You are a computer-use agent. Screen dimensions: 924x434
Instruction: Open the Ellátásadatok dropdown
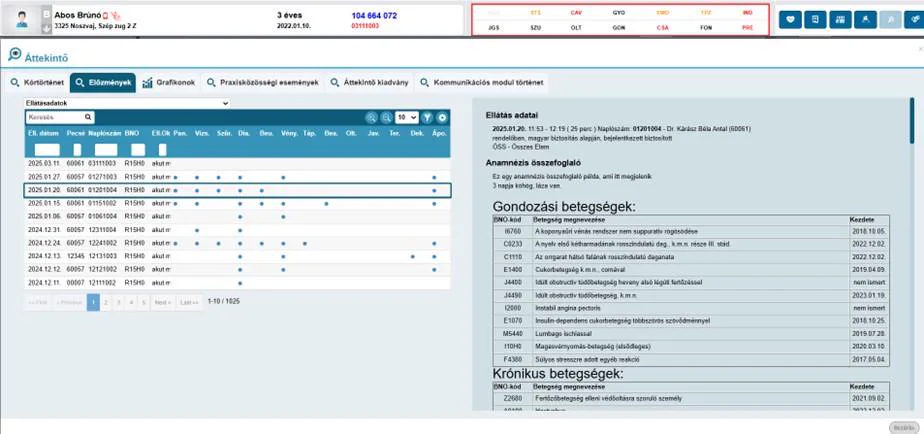(x=127, y=103)
